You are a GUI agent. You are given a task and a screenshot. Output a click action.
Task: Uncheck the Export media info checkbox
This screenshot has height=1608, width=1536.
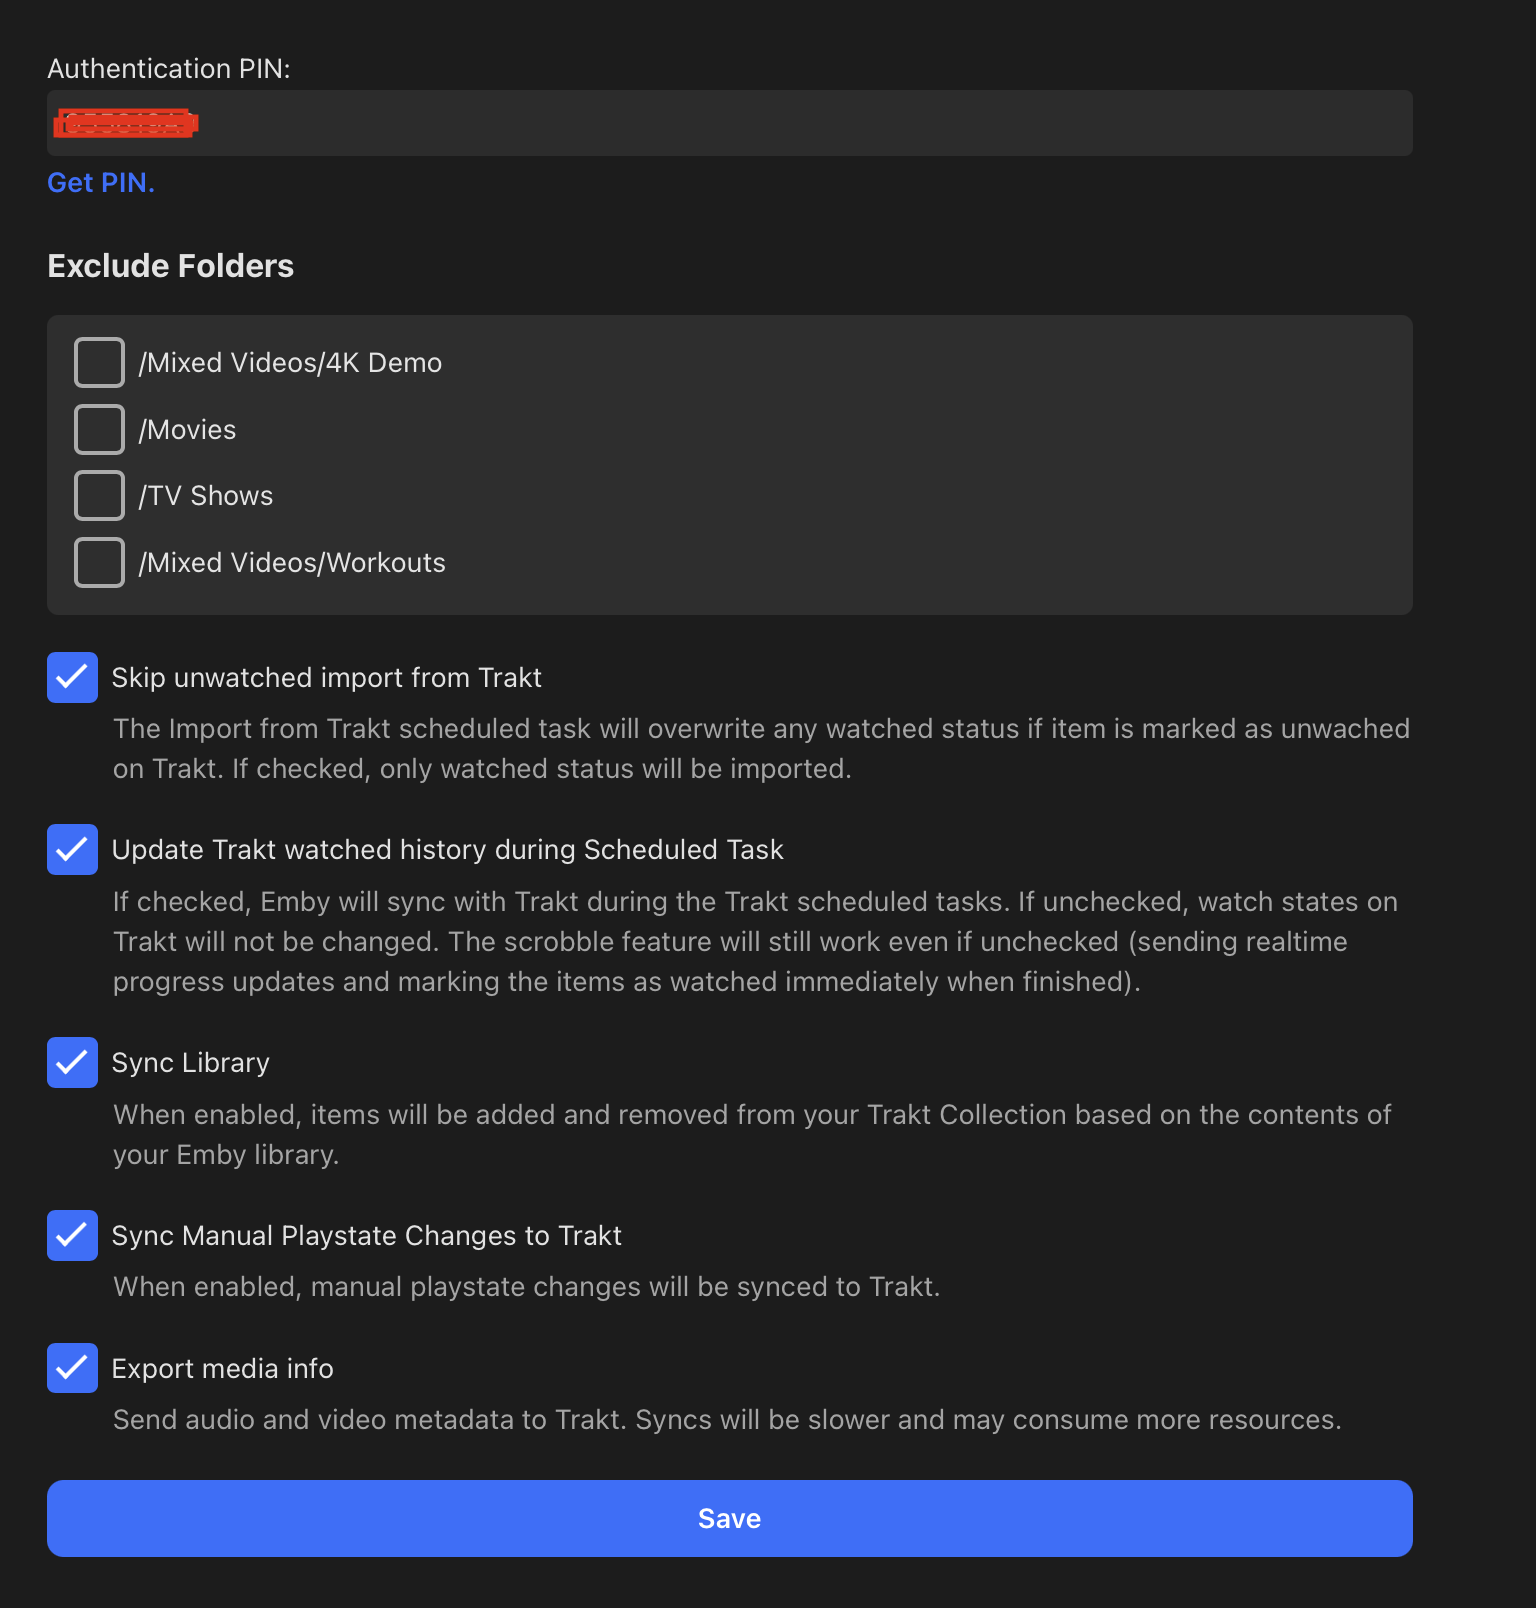click(x=72, y=1368)
